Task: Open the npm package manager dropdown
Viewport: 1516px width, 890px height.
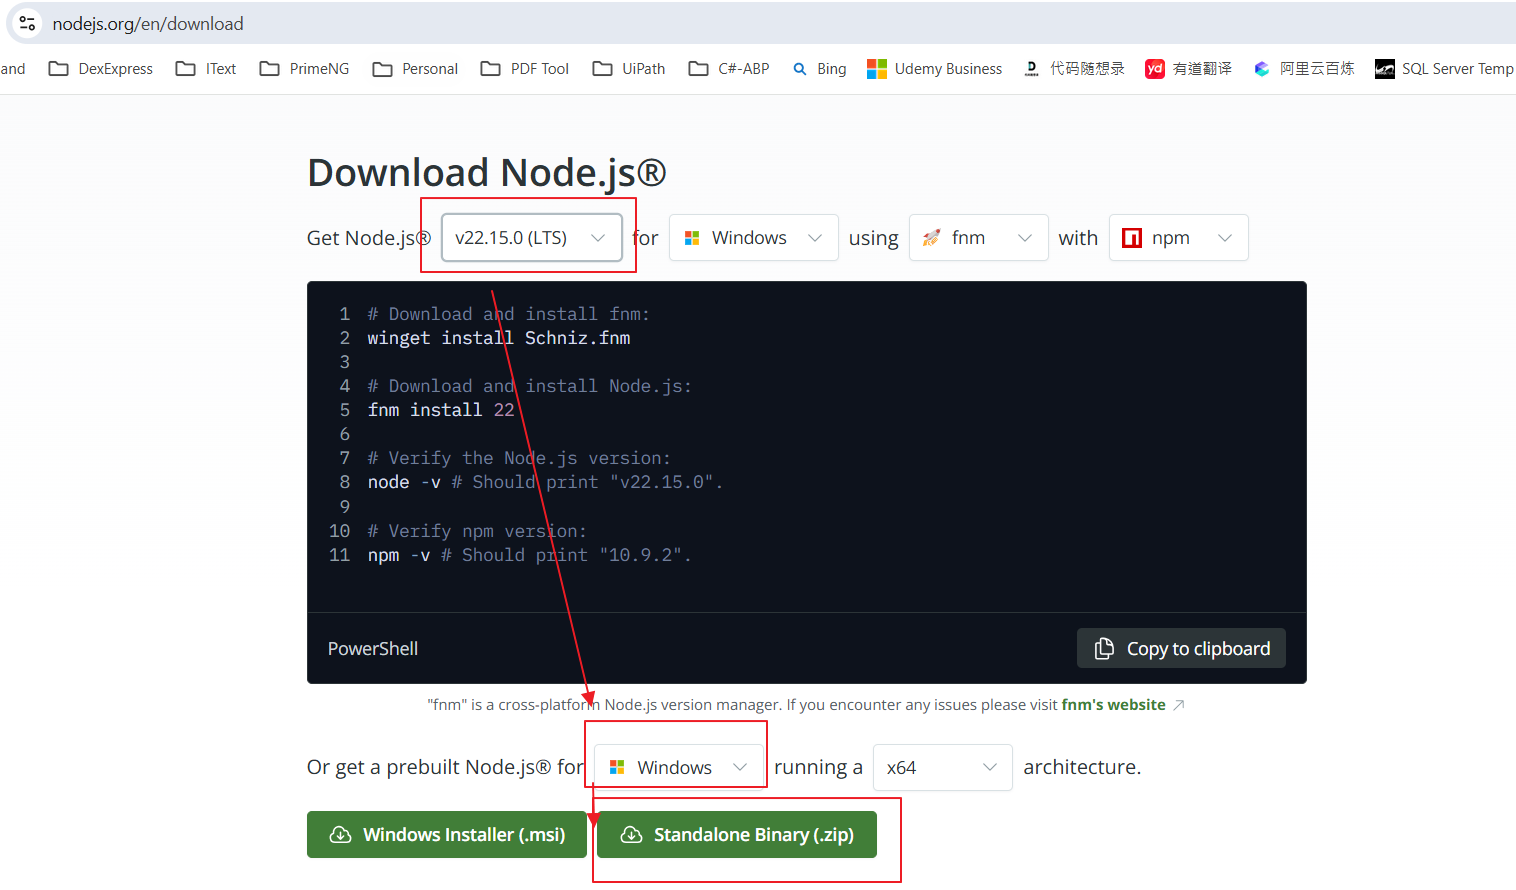Action: click(x=1178, y=238)
